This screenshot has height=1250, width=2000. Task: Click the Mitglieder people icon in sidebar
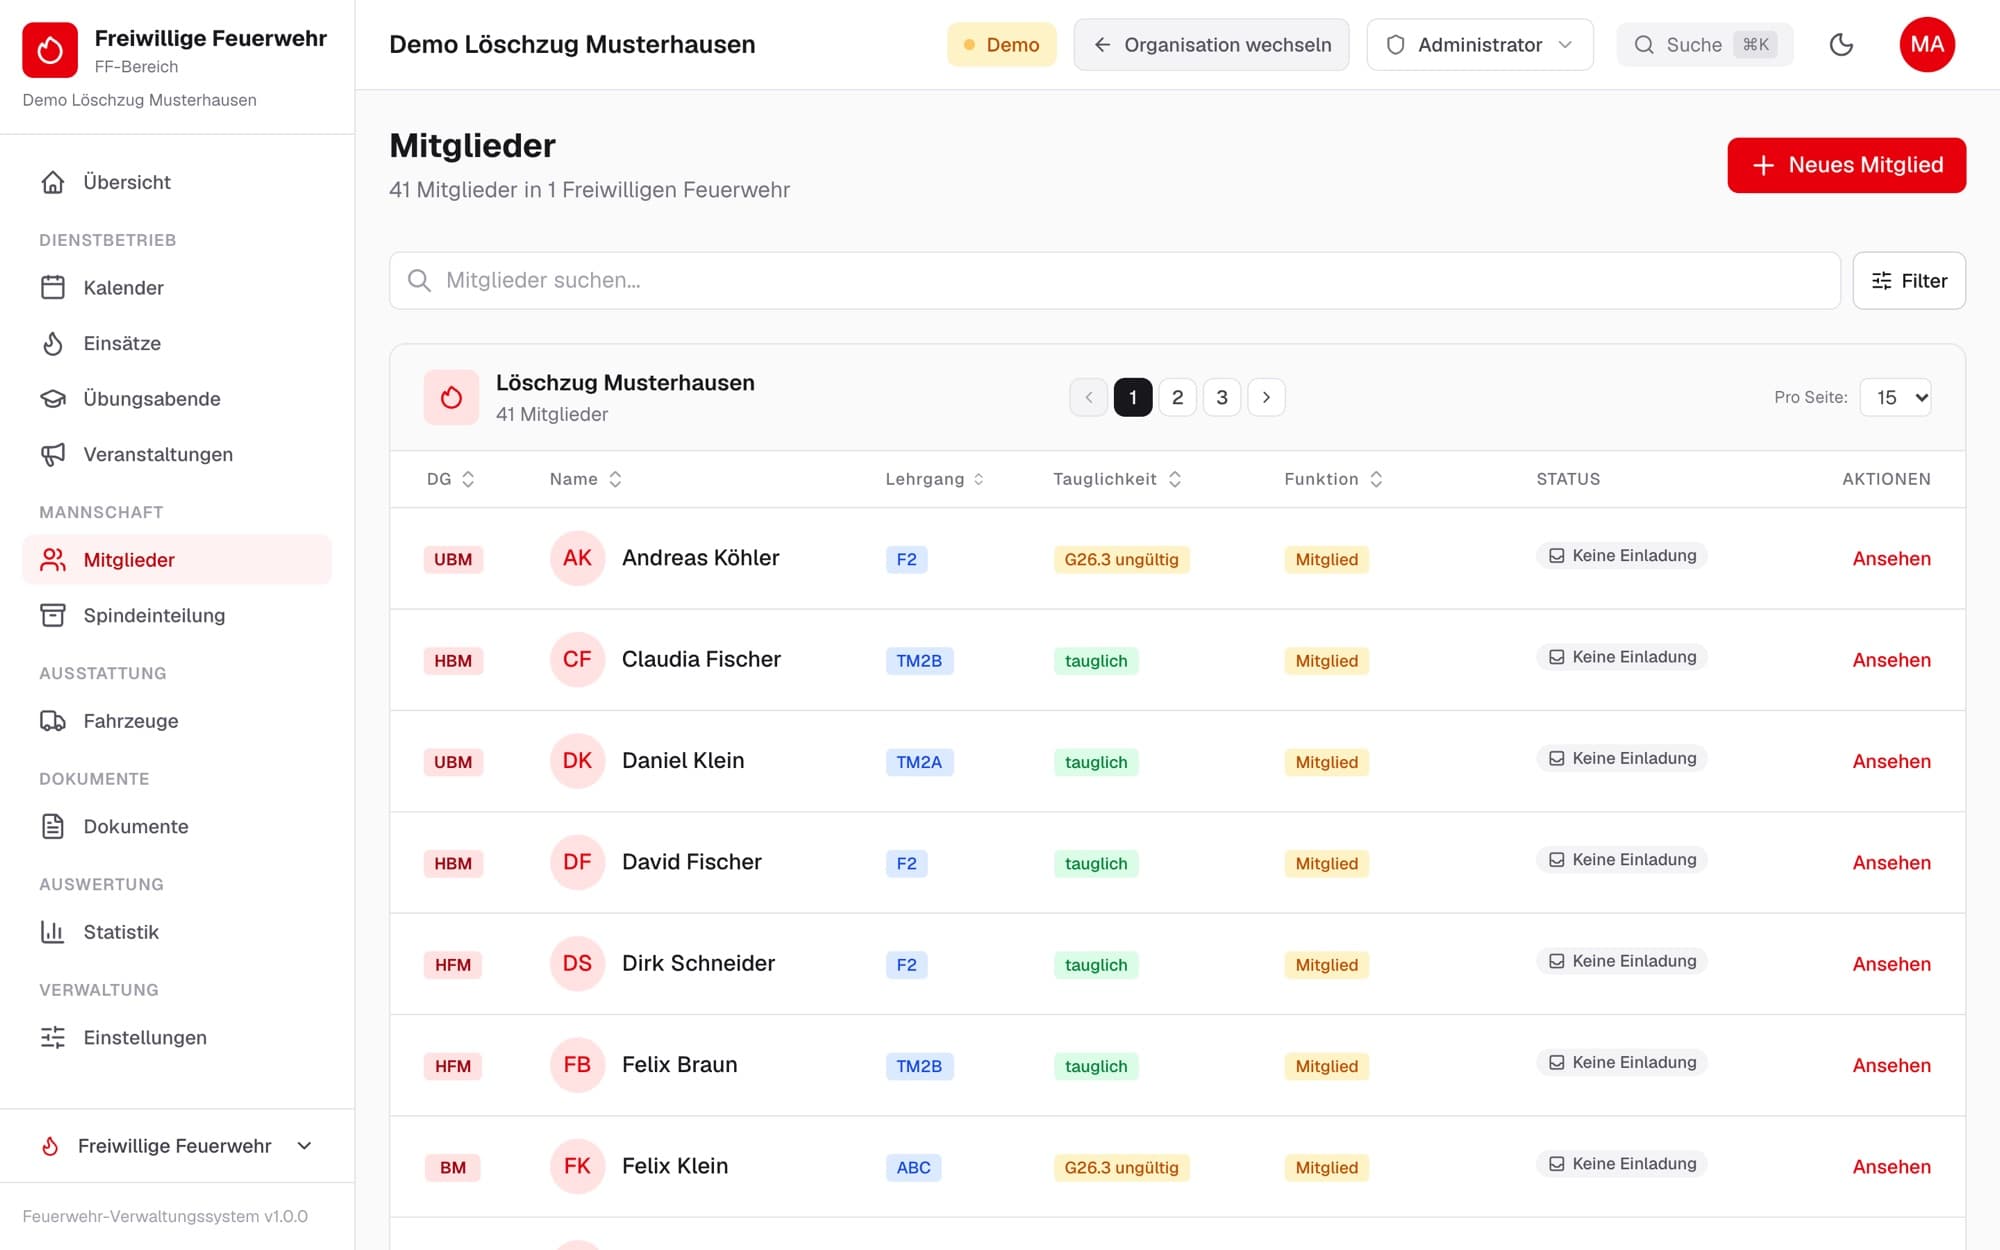click(x=53, y=560)
